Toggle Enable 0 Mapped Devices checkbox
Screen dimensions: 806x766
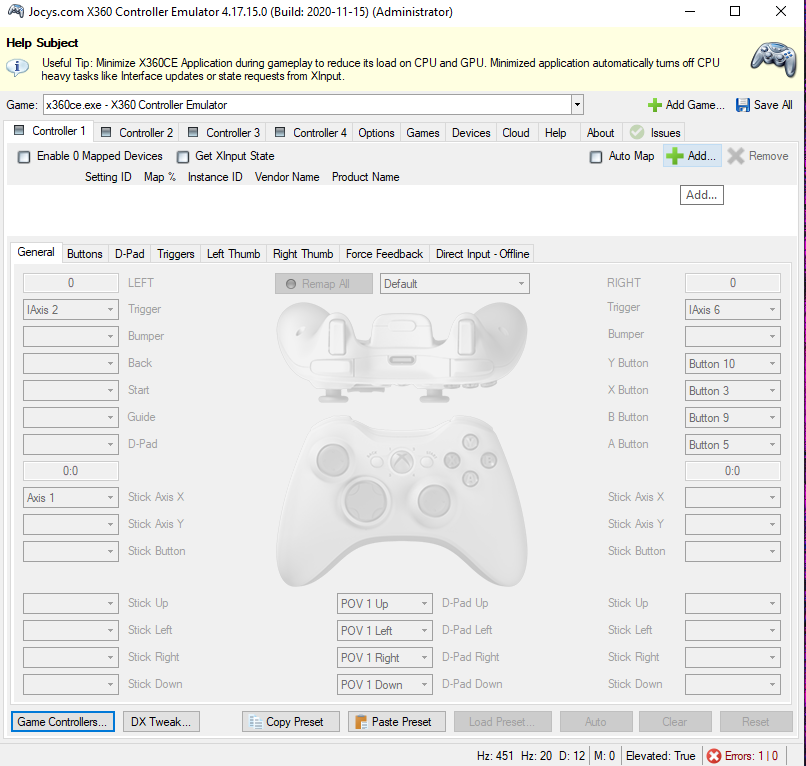pyautogui.click(x=24, y=157)
